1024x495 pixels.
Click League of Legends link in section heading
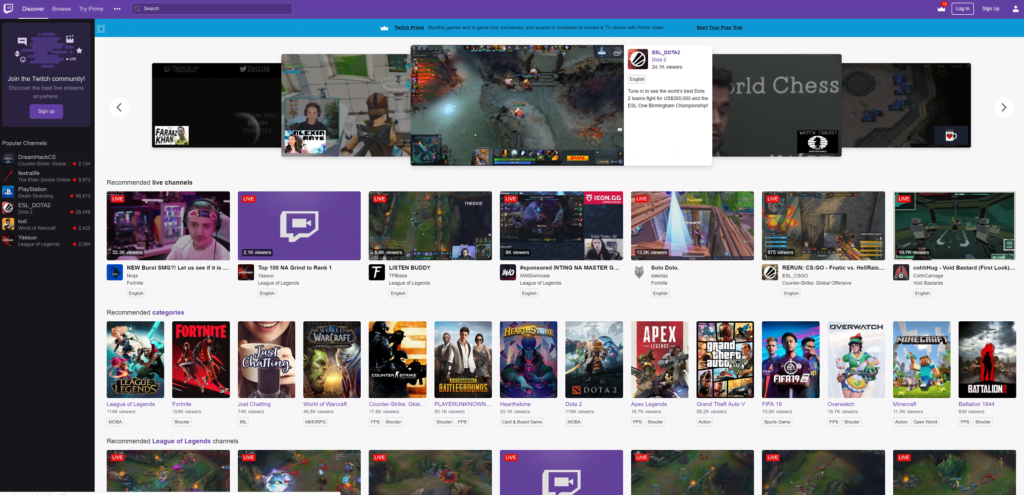pos(182,441)
